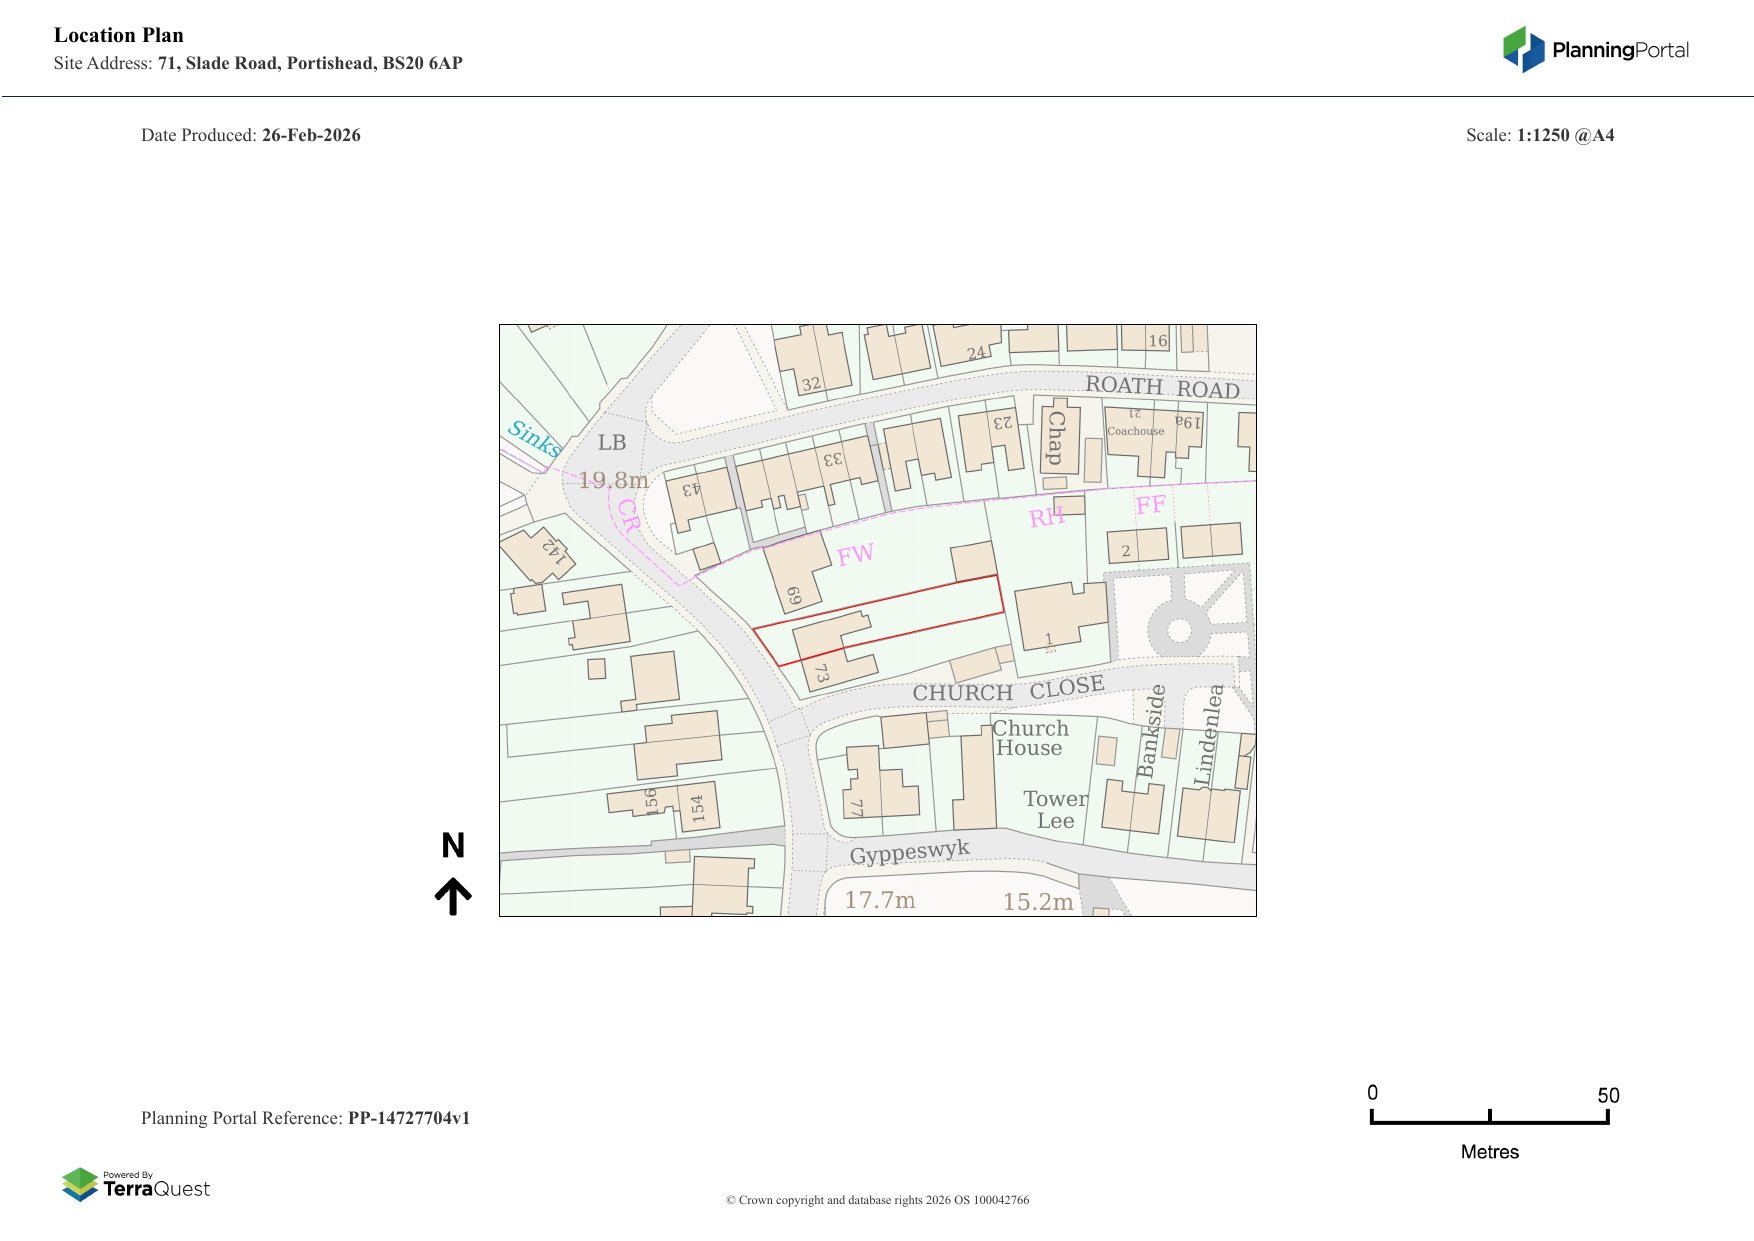Click the roundabout circle on the map
The width and height of the screenshot is (1754, 1241).
tap(1179, 630)
